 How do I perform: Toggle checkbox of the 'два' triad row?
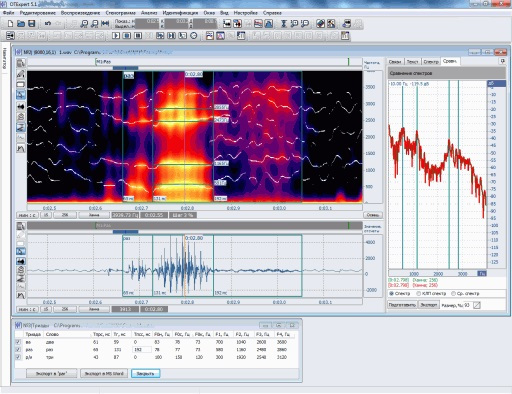(x=18, y=342)
